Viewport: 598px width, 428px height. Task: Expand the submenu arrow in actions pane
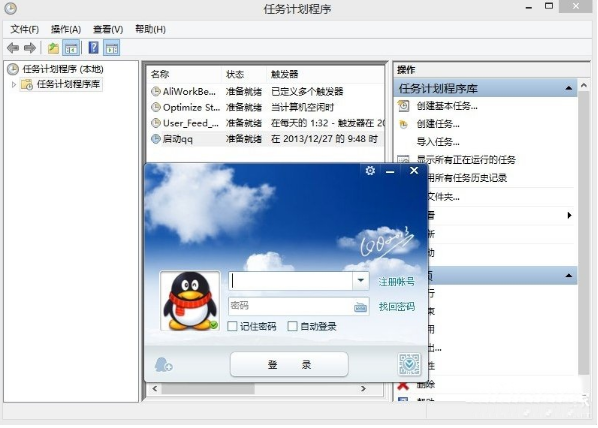pyautogui.click(x=569, y=216)
